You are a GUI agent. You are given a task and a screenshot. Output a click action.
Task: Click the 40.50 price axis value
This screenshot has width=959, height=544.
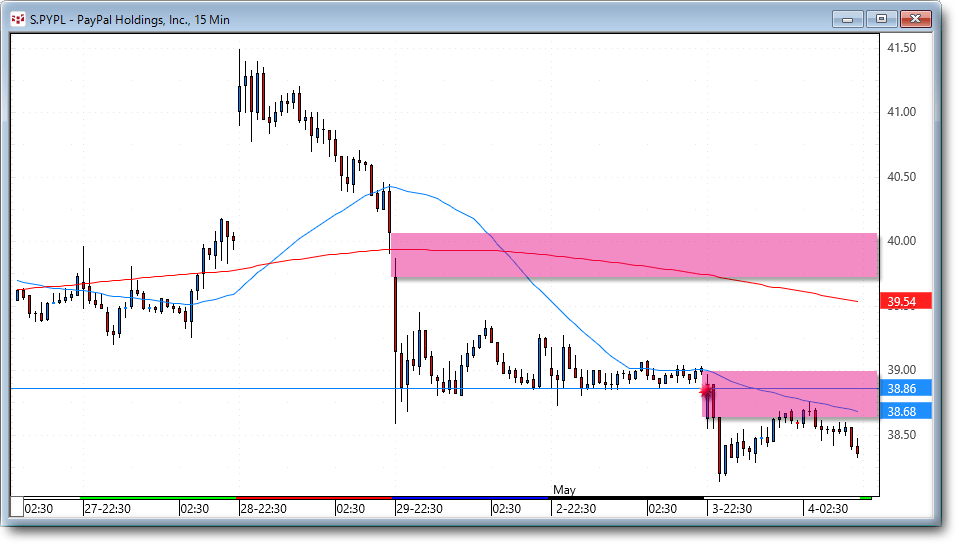tap(902, 177)
